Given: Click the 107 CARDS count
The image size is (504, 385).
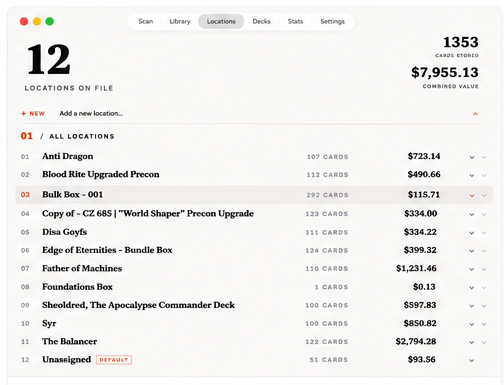Looking at the screenshot, I should tap(328, 157).
